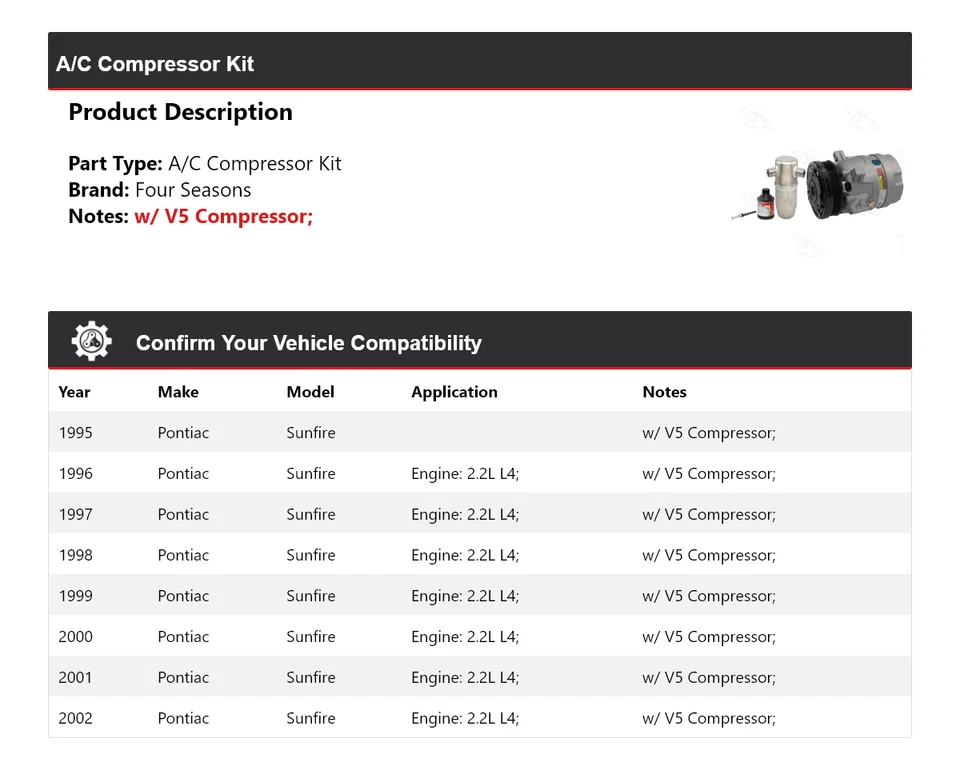The height and width of the screenshot is (770, 960).
Task: Click the red w/ V5 Compressor note
Action: pos(223,216)
